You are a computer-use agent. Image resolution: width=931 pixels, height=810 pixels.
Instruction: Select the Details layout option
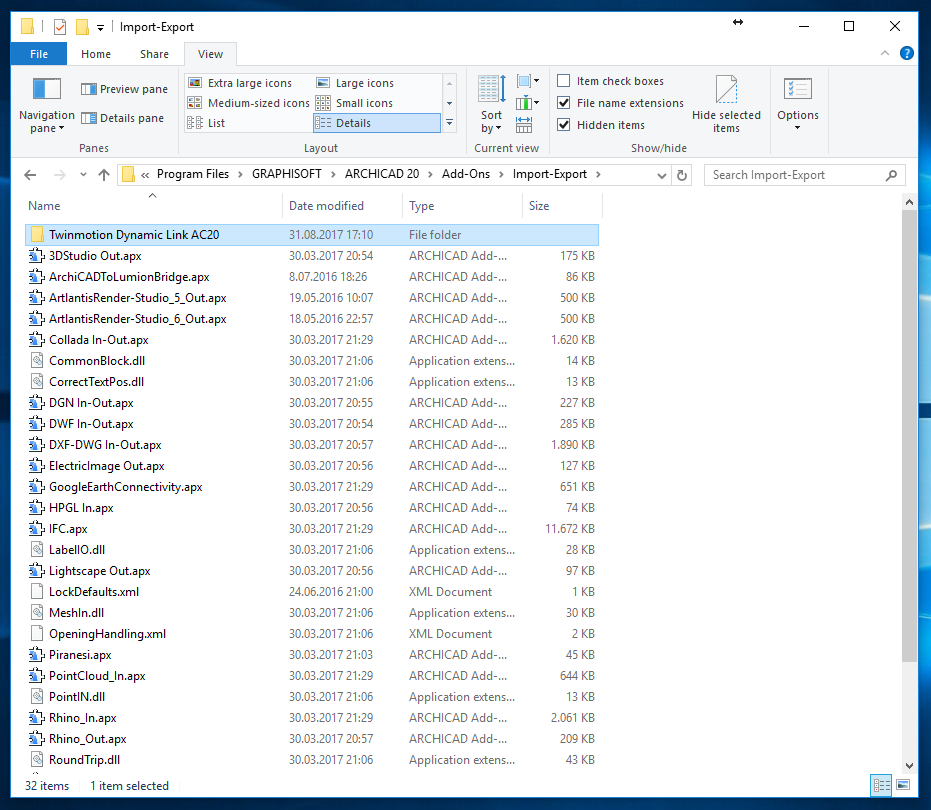point(376,123)
